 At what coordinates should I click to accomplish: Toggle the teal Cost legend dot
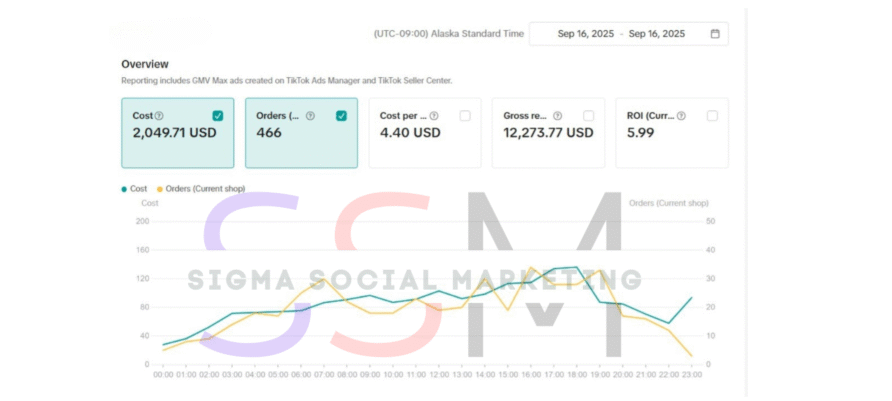124,189
